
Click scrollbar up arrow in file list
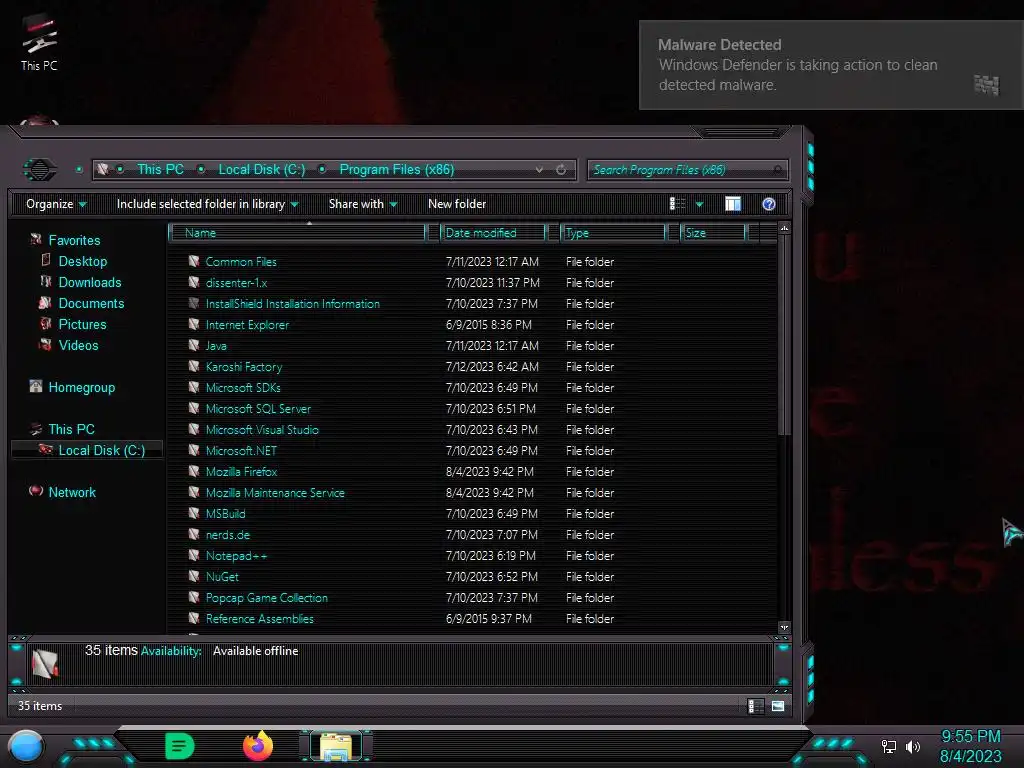pyautogui.click(x=784, y=229)
